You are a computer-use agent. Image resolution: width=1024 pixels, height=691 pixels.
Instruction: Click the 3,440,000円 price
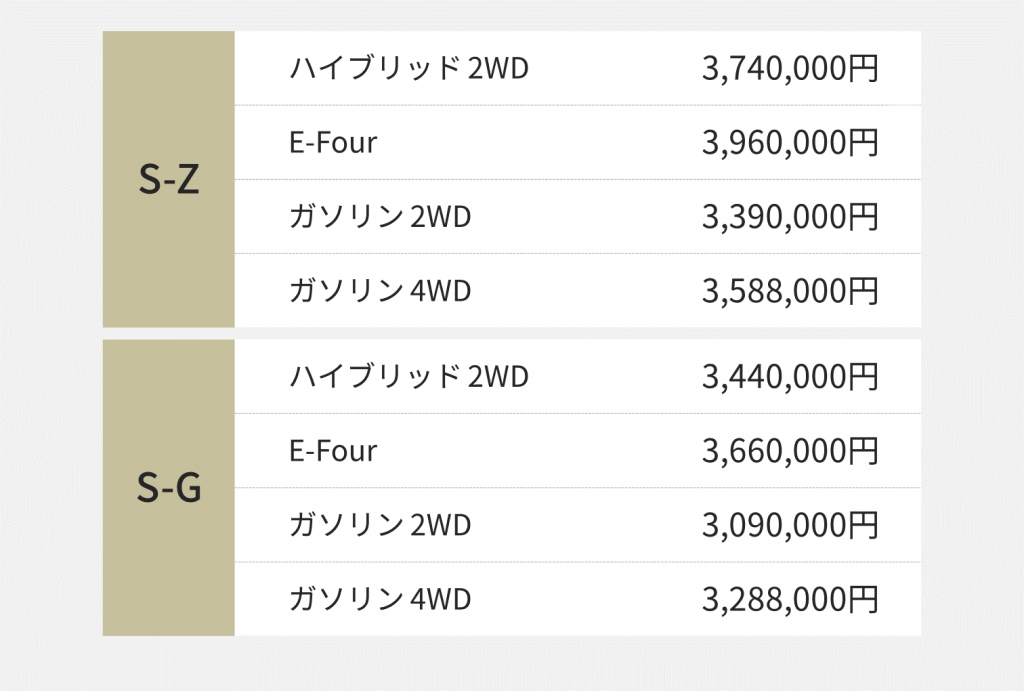789,376
